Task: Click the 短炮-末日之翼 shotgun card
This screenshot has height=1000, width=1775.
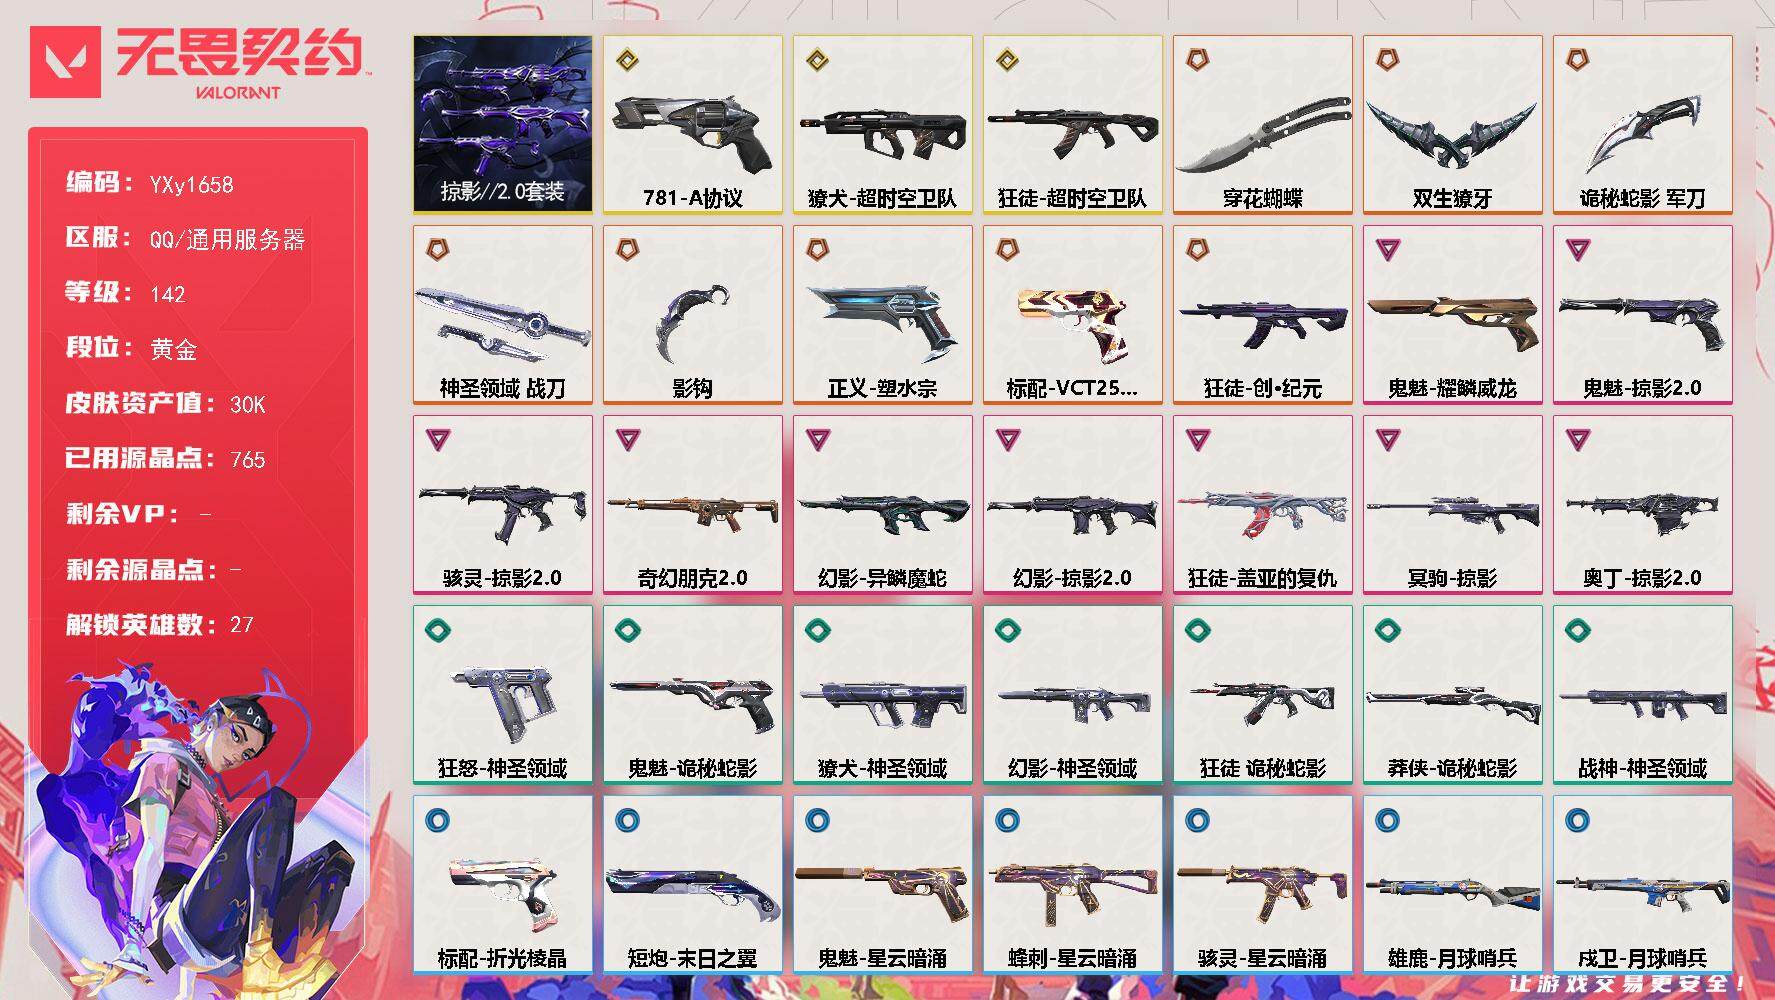Action: (693, 885)
